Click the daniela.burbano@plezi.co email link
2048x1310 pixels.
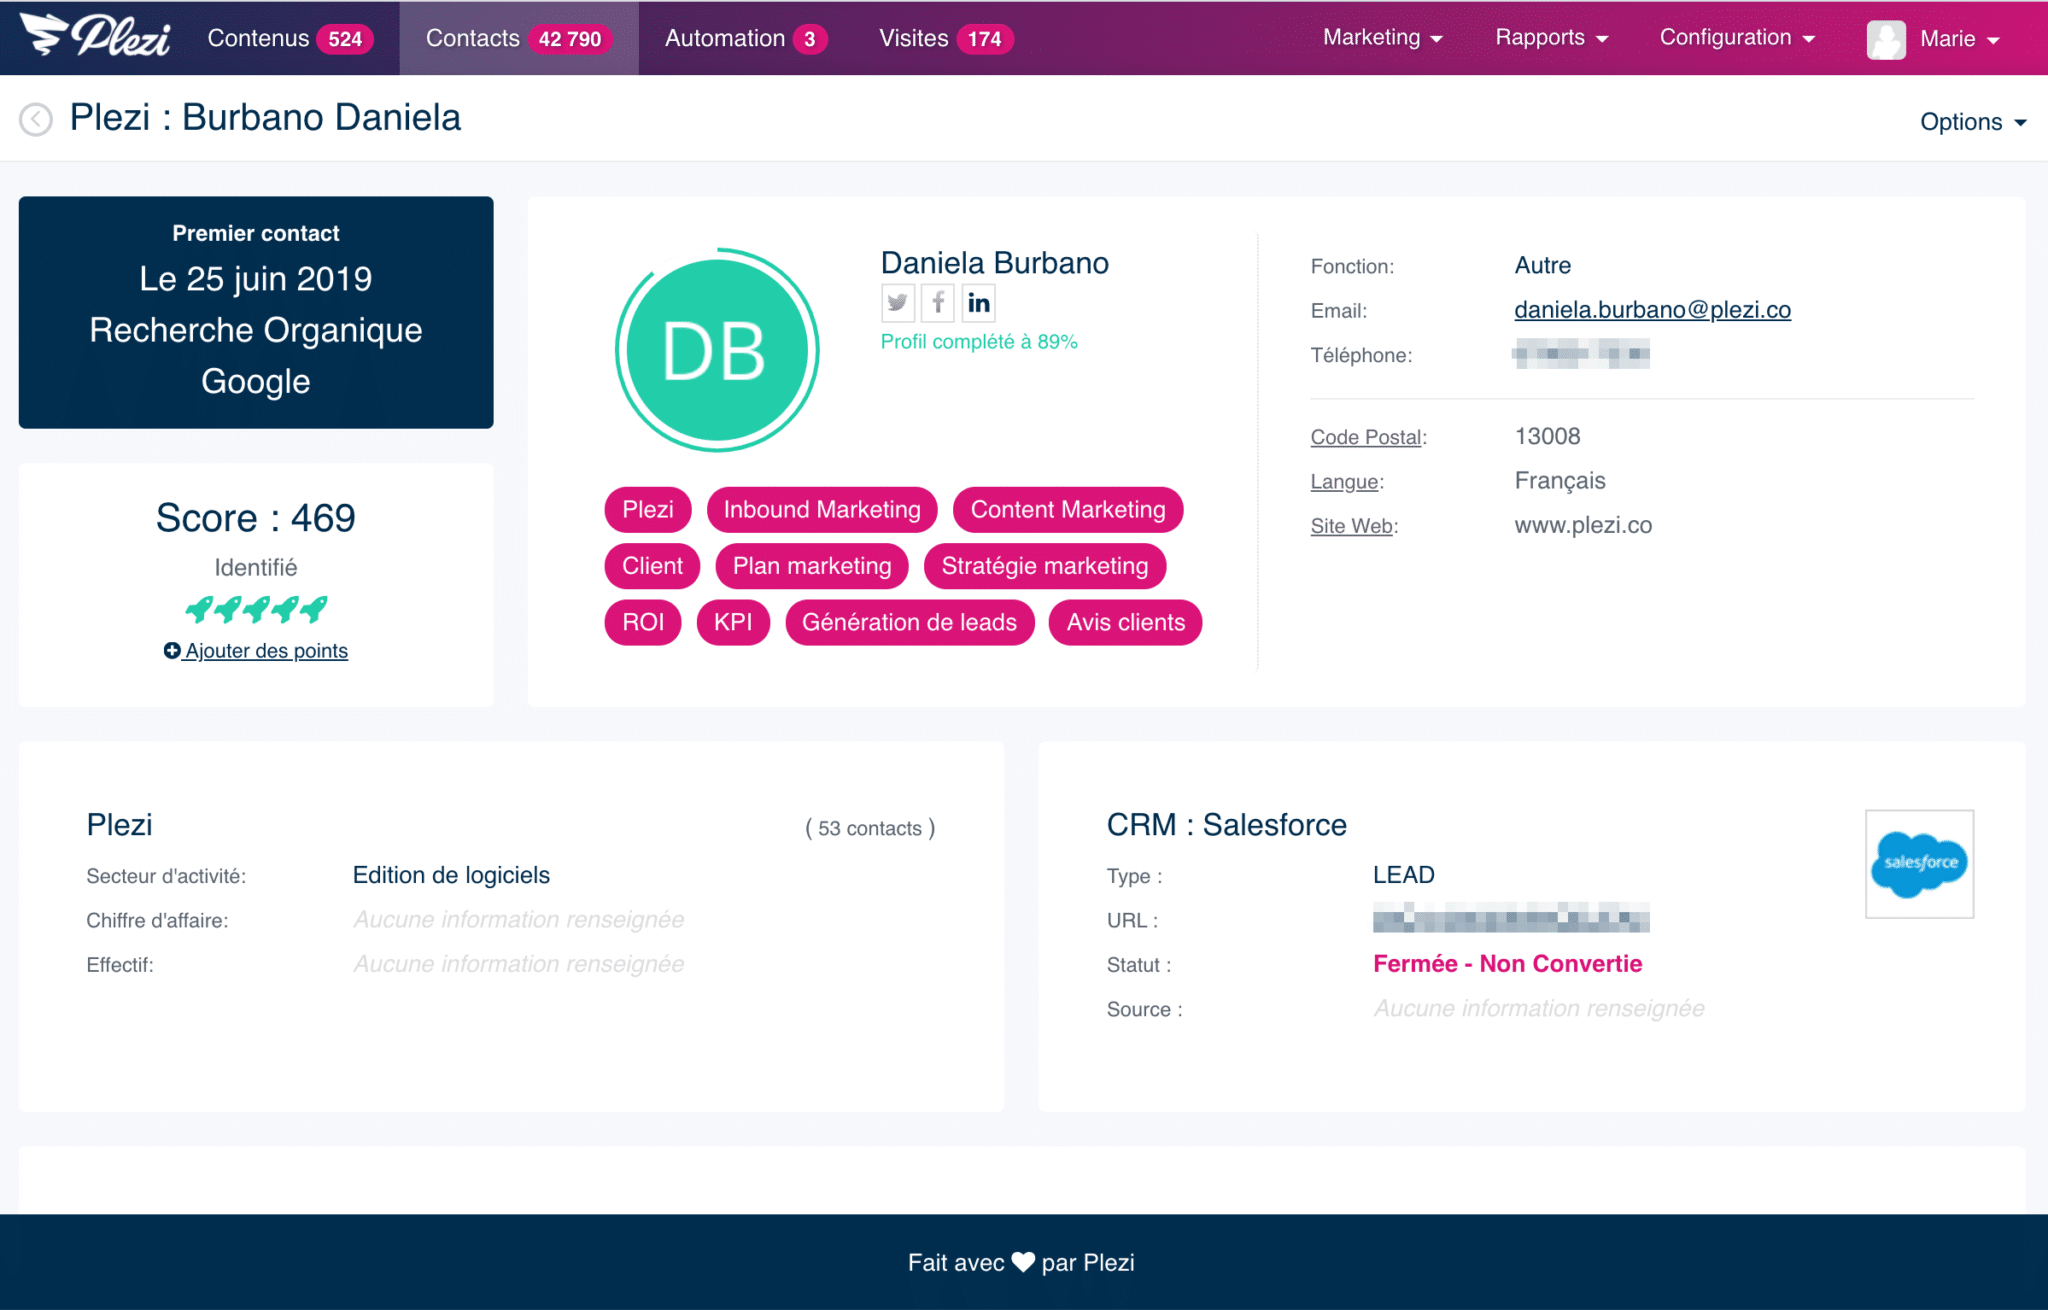pyautogui.click(x=1652, y=309)
